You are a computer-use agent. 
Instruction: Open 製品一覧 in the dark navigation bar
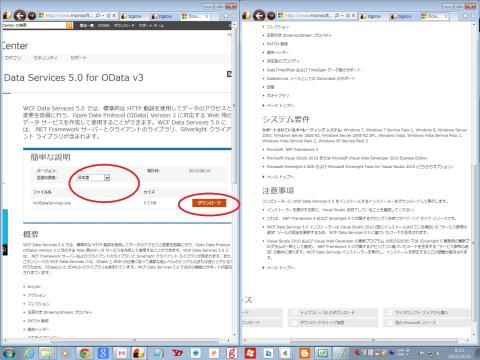(86, 25)
